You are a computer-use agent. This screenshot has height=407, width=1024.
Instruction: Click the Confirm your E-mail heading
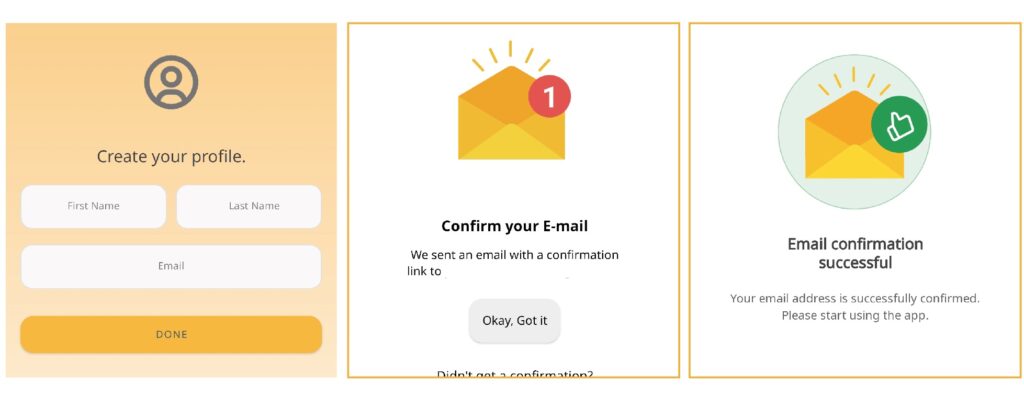pos(515,227)
